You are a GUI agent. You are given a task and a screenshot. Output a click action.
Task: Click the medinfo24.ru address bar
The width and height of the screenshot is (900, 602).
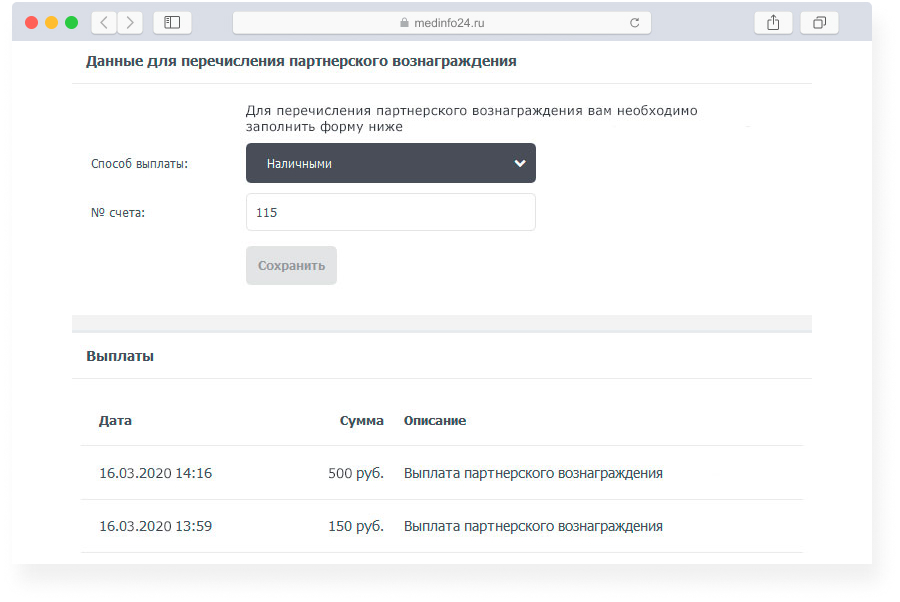pos(442,23)
